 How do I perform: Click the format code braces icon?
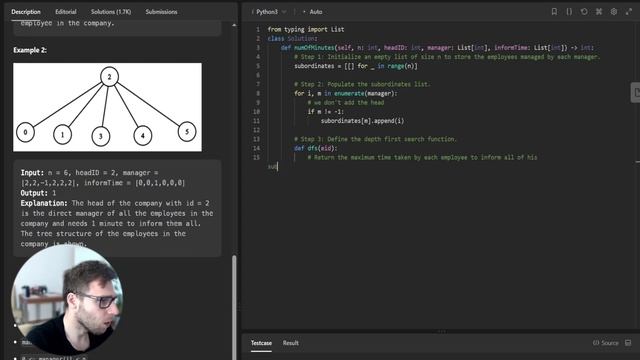569,12
